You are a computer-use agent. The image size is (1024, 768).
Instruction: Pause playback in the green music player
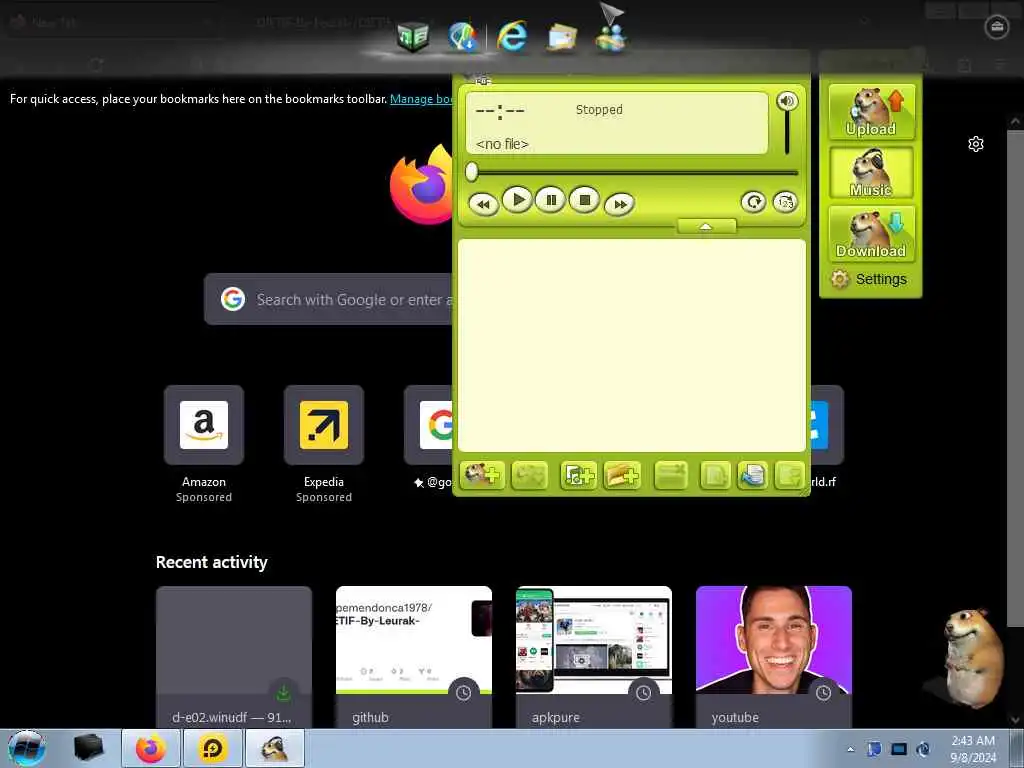pos(551,199)
